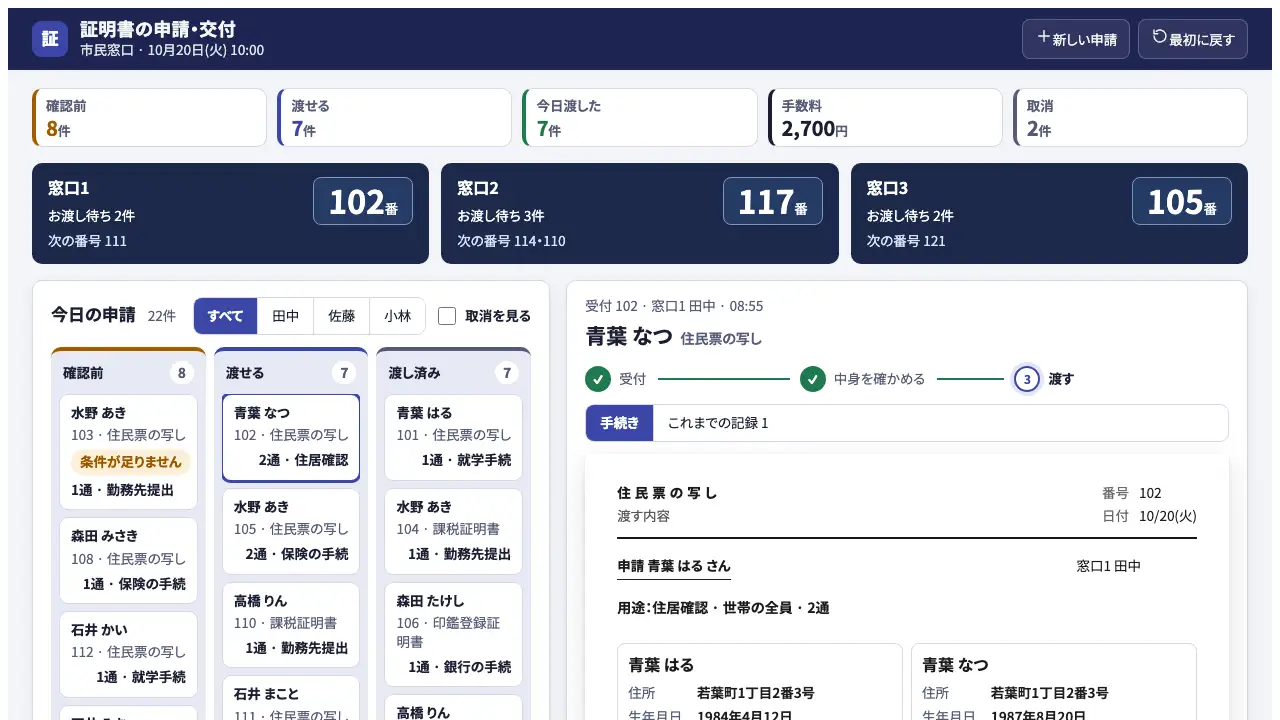The width and height of the screenshot is (1280, 720).
Task: Open the 森田 みさき 108 card
Action: [129, 560]
